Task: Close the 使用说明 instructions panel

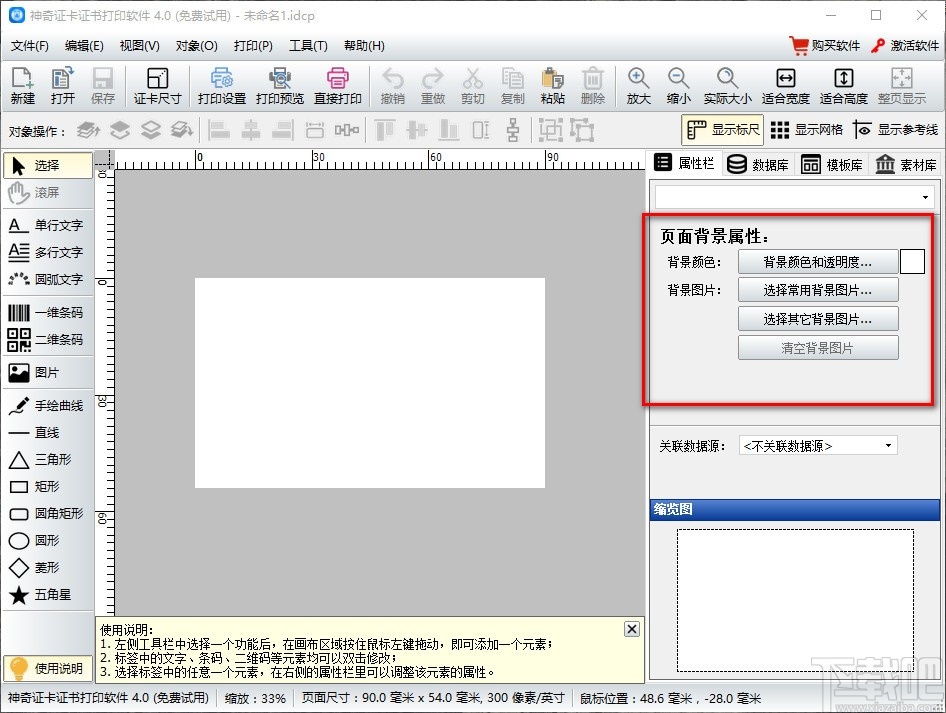Action: pyautogui.click(x=632, y=629)
